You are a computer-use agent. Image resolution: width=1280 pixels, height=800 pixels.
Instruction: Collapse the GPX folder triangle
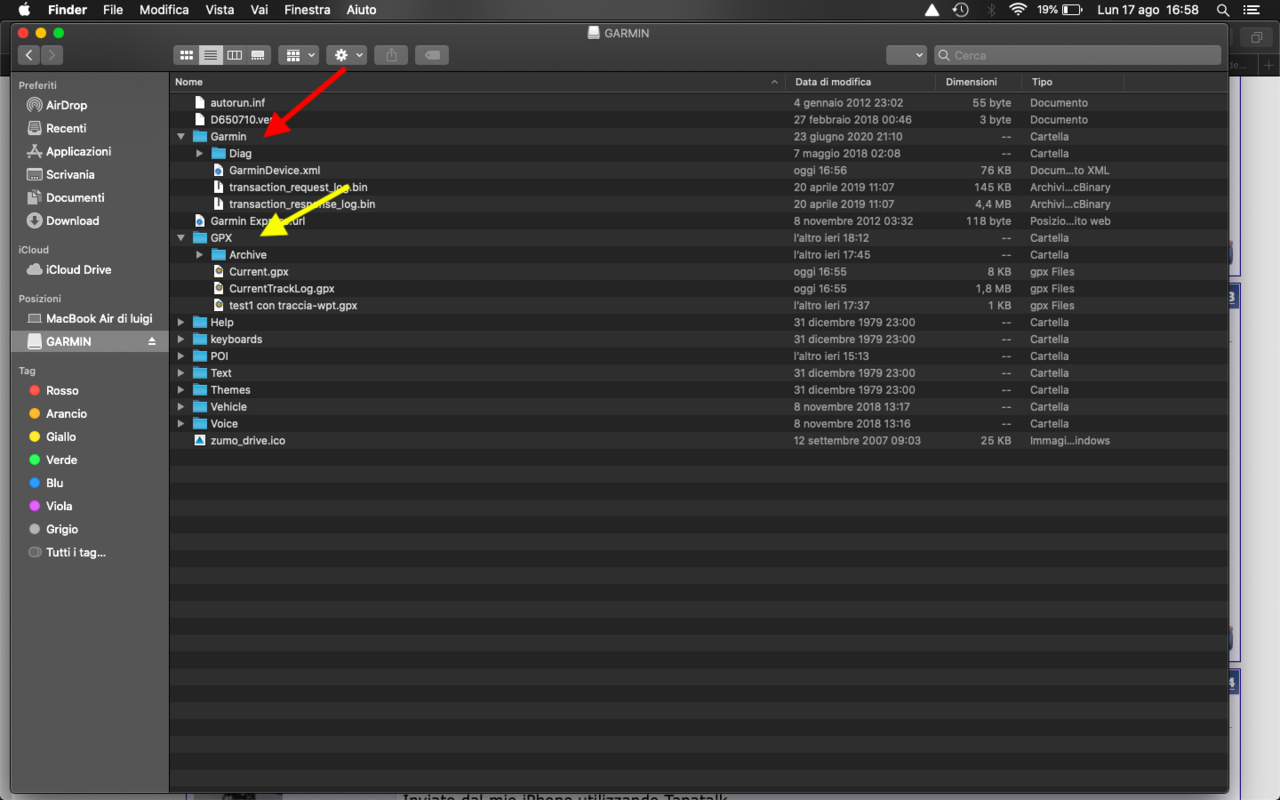pyautogui.click(x=181, y=238)
